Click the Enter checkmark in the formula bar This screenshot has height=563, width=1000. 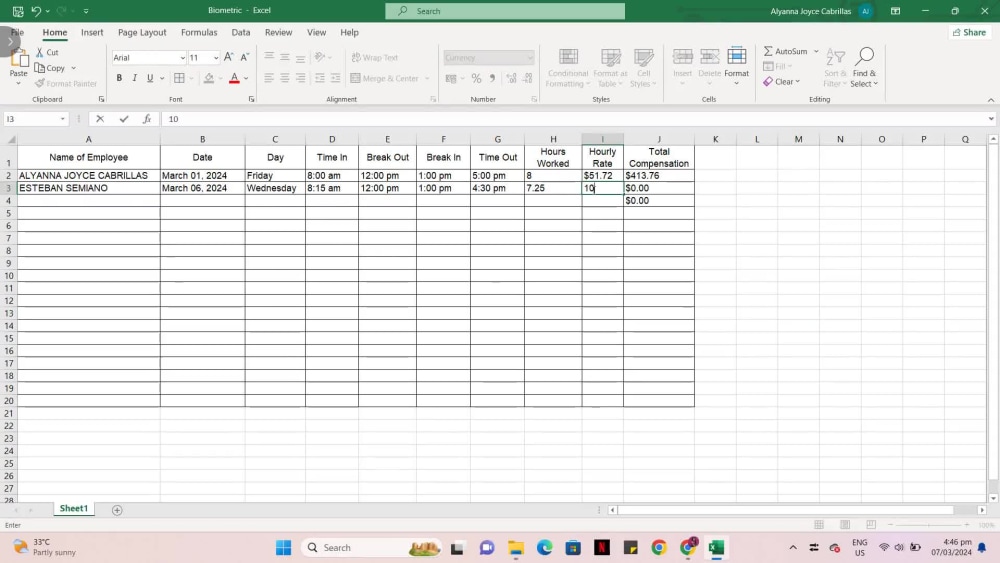click(124, 119)
